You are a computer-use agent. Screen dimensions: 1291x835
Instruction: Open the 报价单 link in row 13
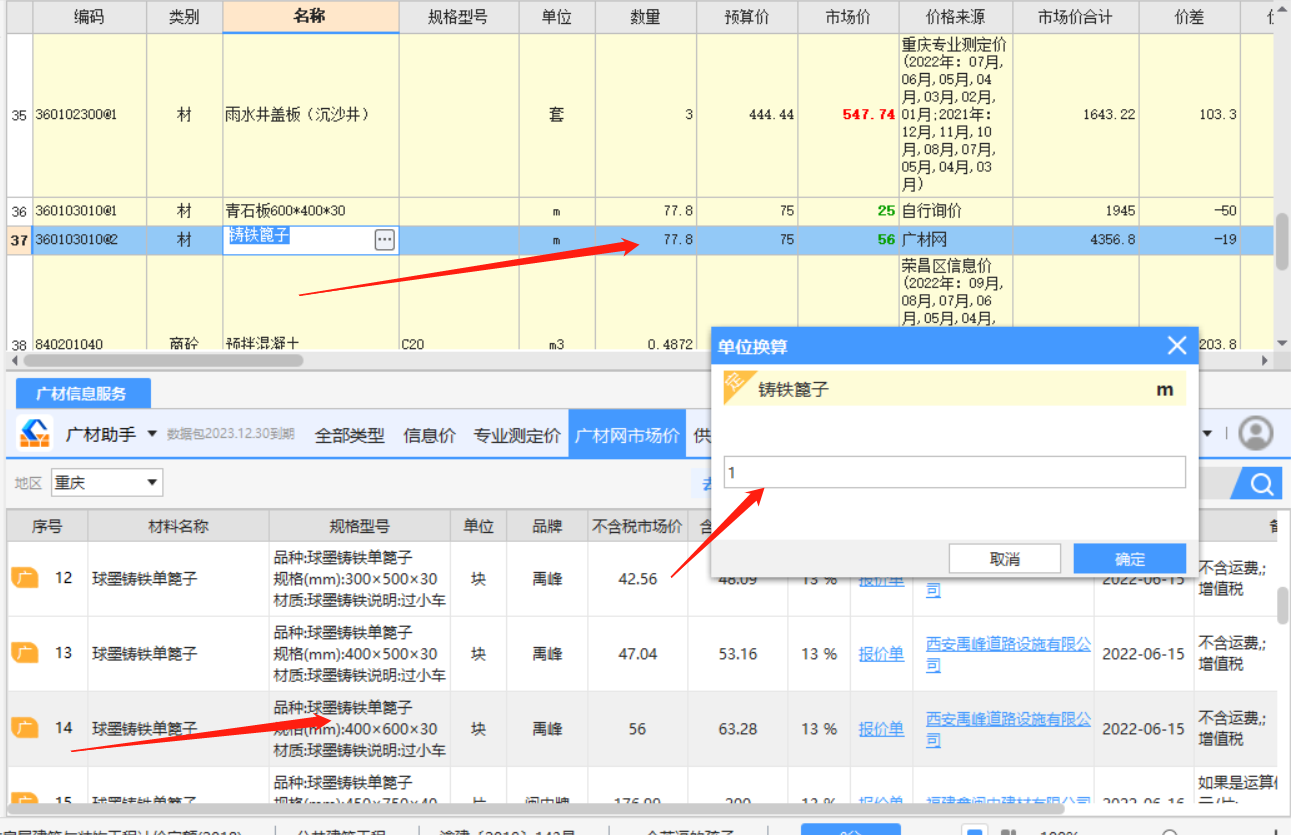click(x=881, y=654)
